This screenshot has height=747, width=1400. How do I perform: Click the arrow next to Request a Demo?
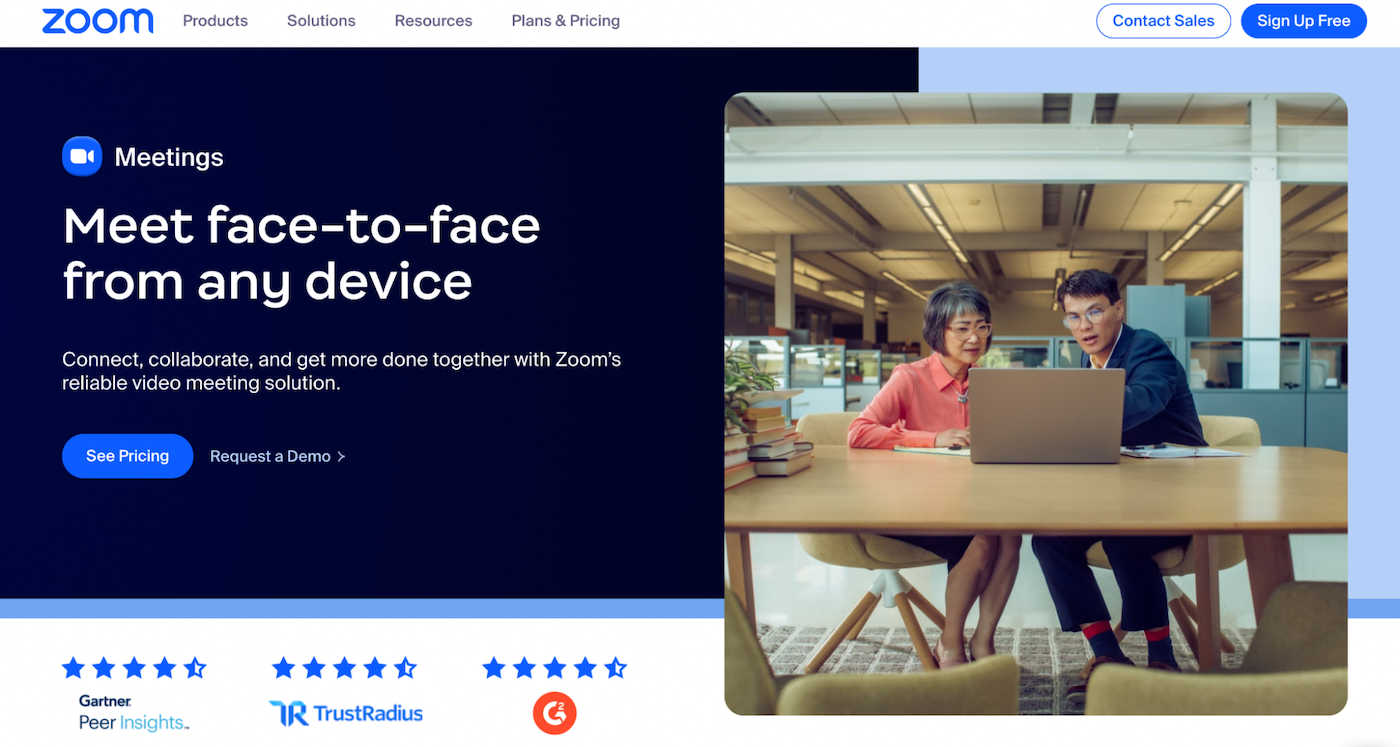[x=341, y=456]
